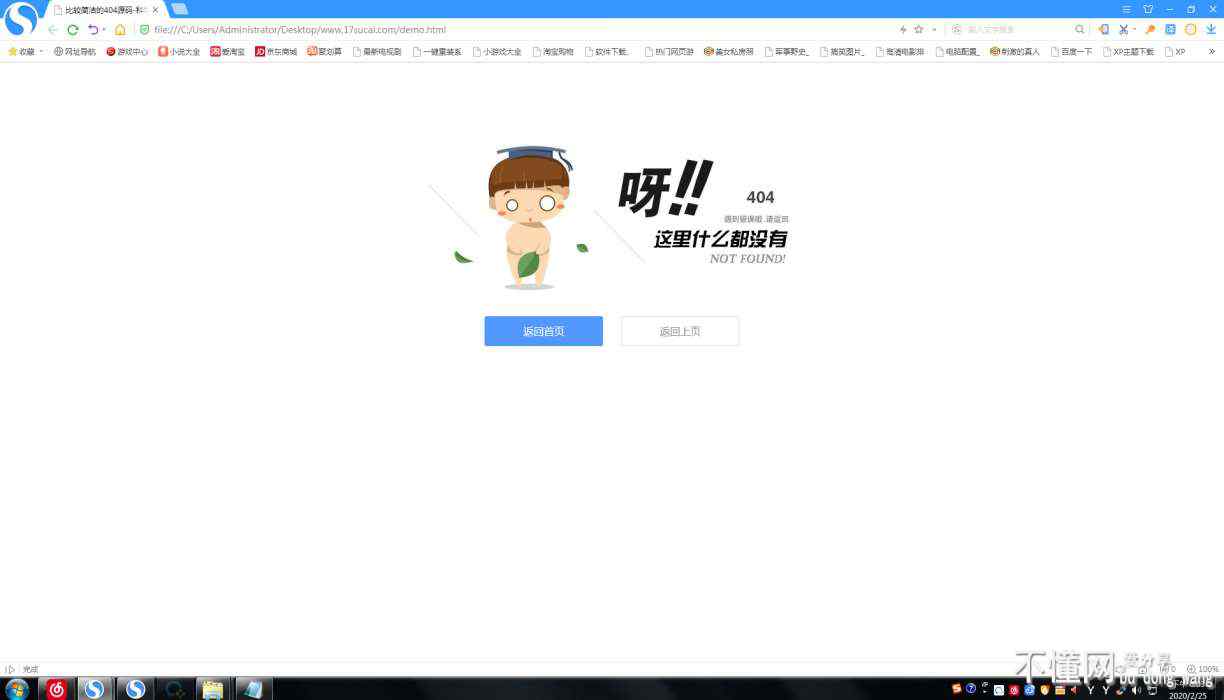Open the Windows Start button
The height and width of the screenshot is (700, 1224).
17,688
